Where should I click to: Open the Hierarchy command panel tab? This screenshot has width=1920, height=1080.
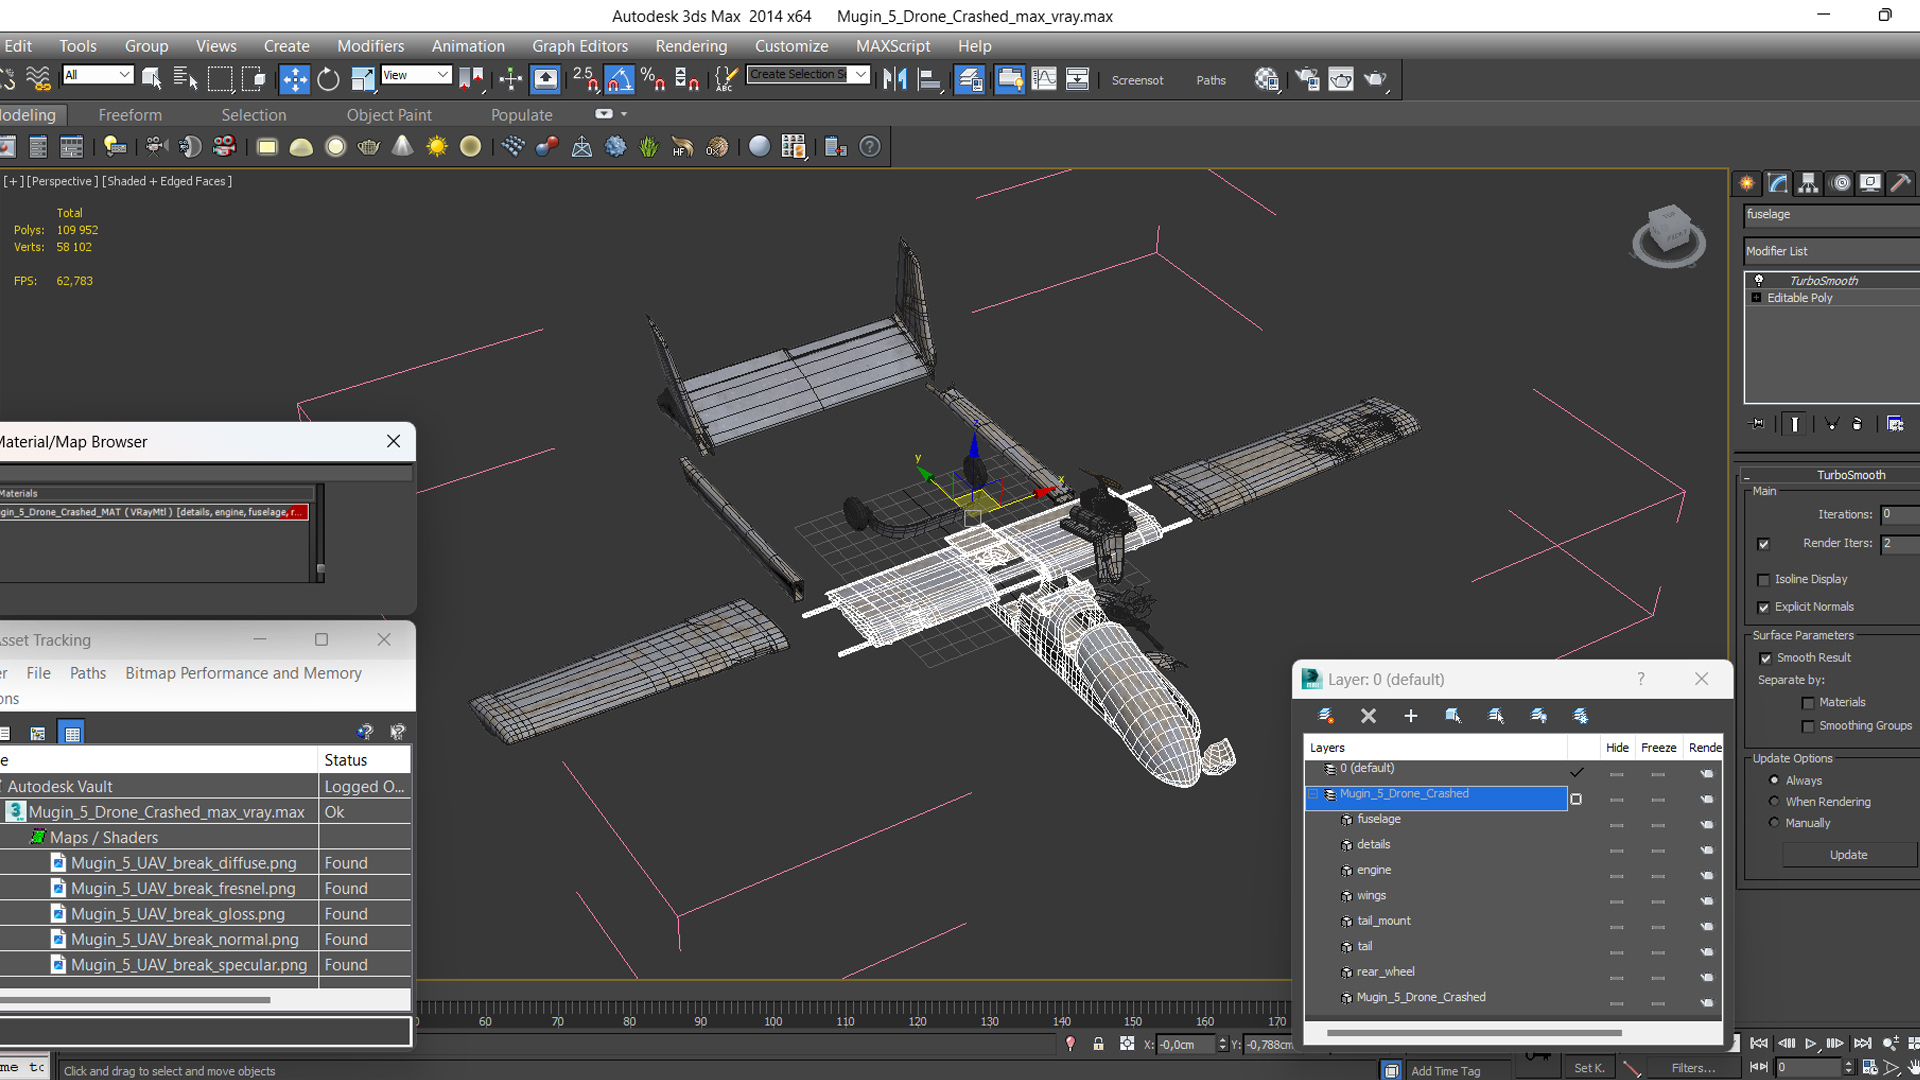point(1808,183)
